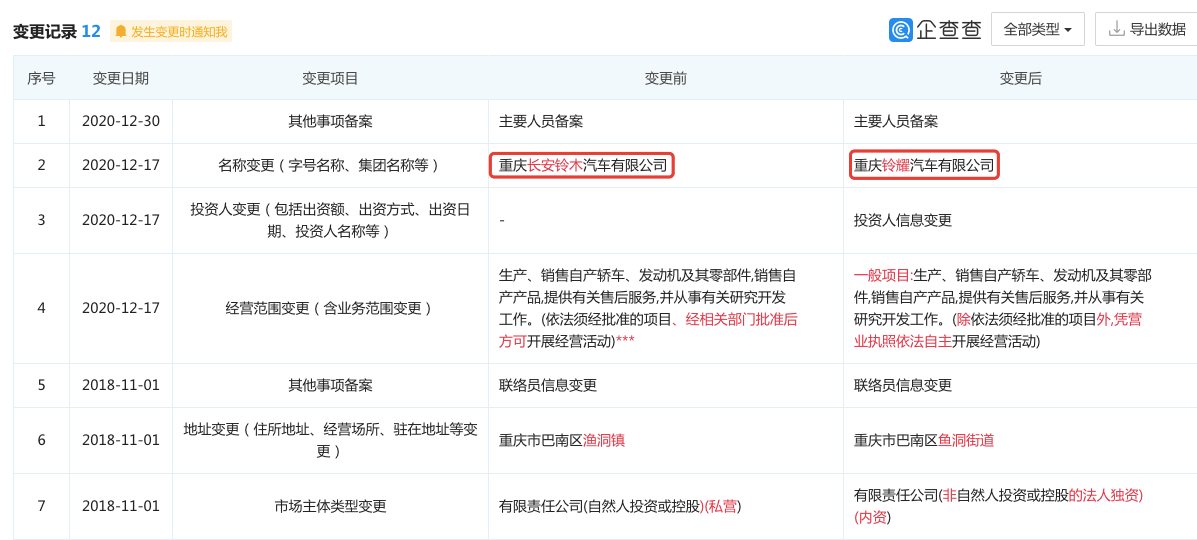Click serial number 4

click(41, 309)
